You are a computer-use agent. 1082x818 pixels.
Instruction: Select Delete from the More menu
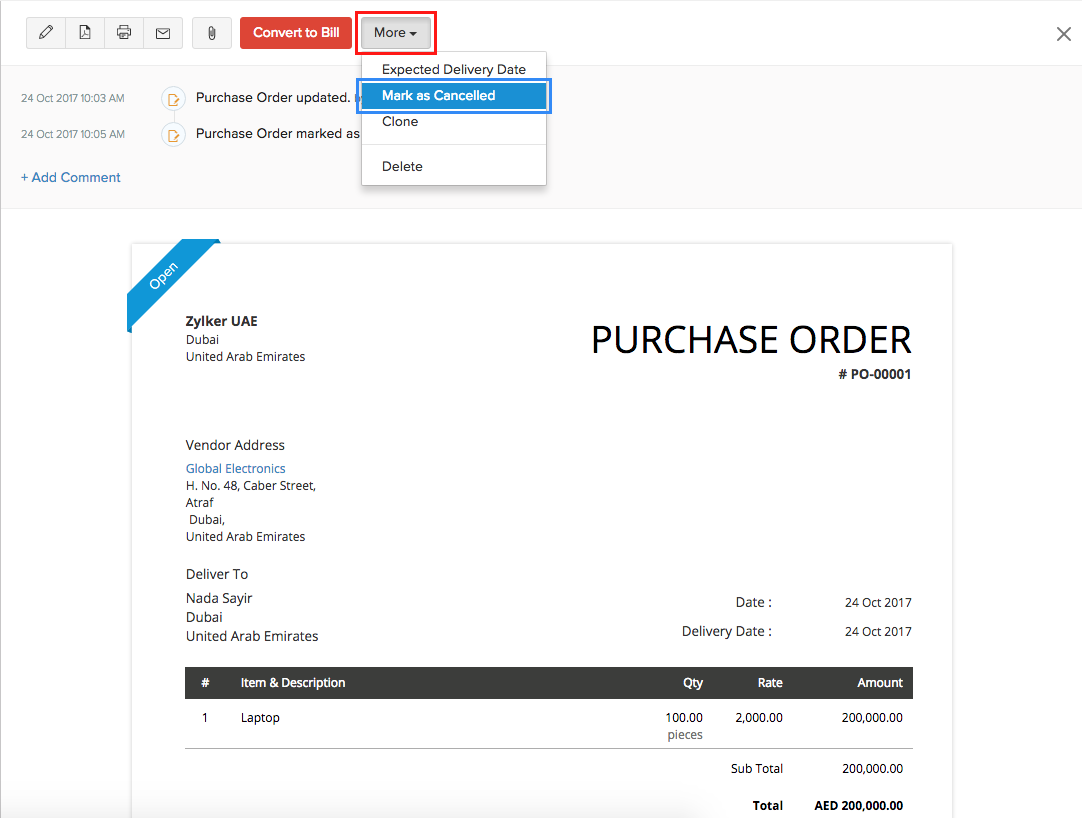coord(453,166)
